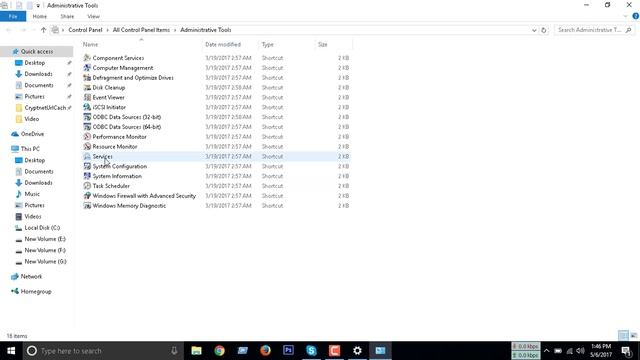The width and height of the screenshot is (640, 360).
Task: Open the View ribbon tab
Action: pyautogui.click(x=93, y=16)
